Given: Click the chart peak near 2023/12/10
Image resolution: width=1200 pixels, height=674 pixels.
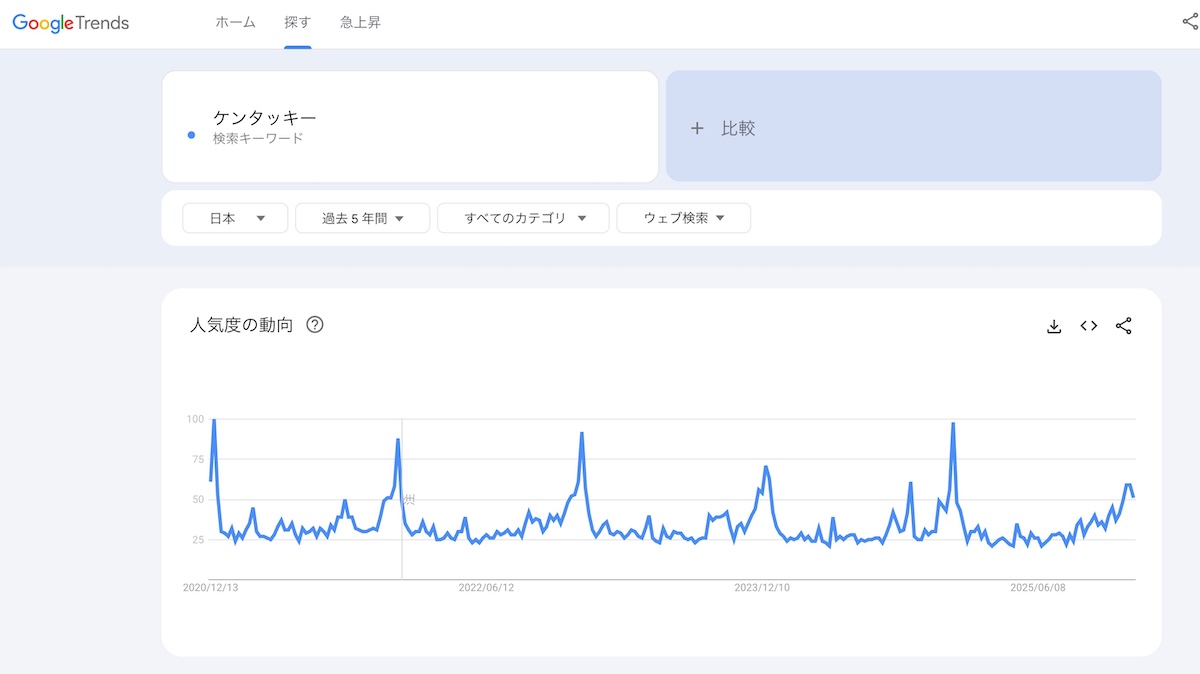Looking at the screenshot, I should 765,467.
